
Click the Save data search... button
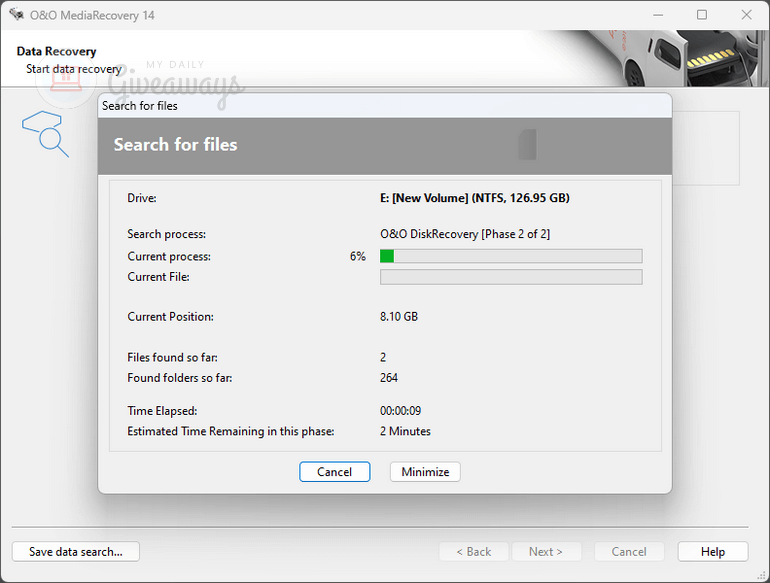(75, 551)
